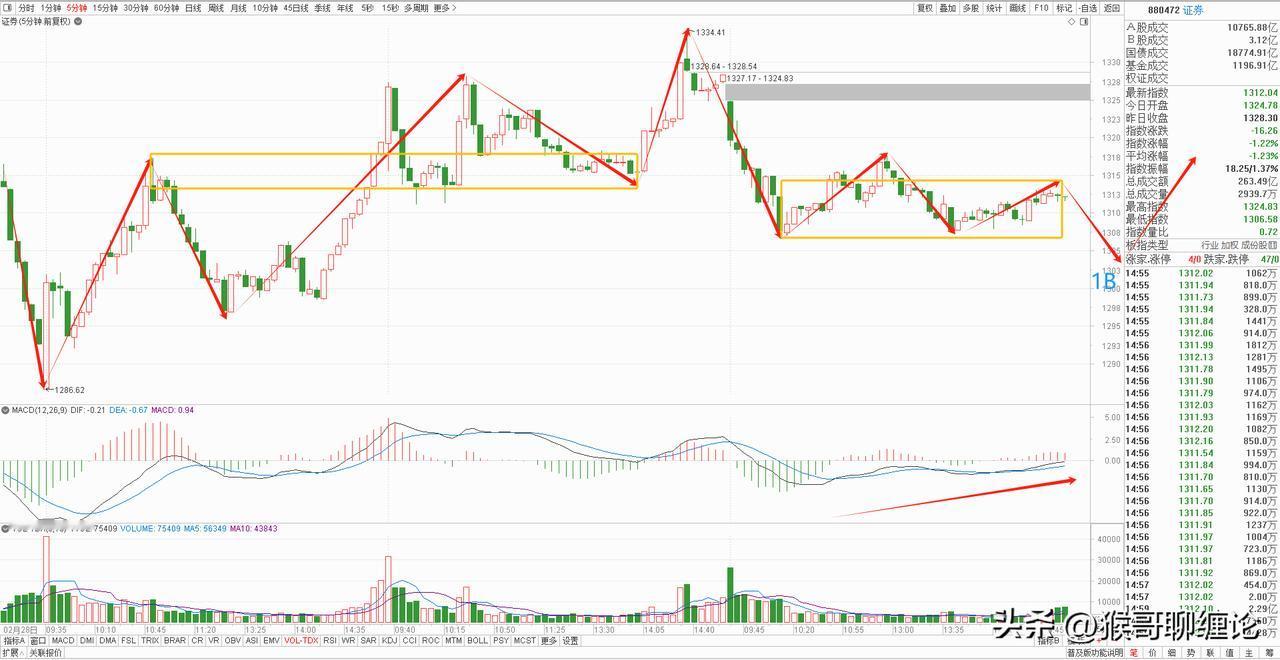Click the 返回 back button
This screenshot has height=660, width=1280.
[1112, 8]
